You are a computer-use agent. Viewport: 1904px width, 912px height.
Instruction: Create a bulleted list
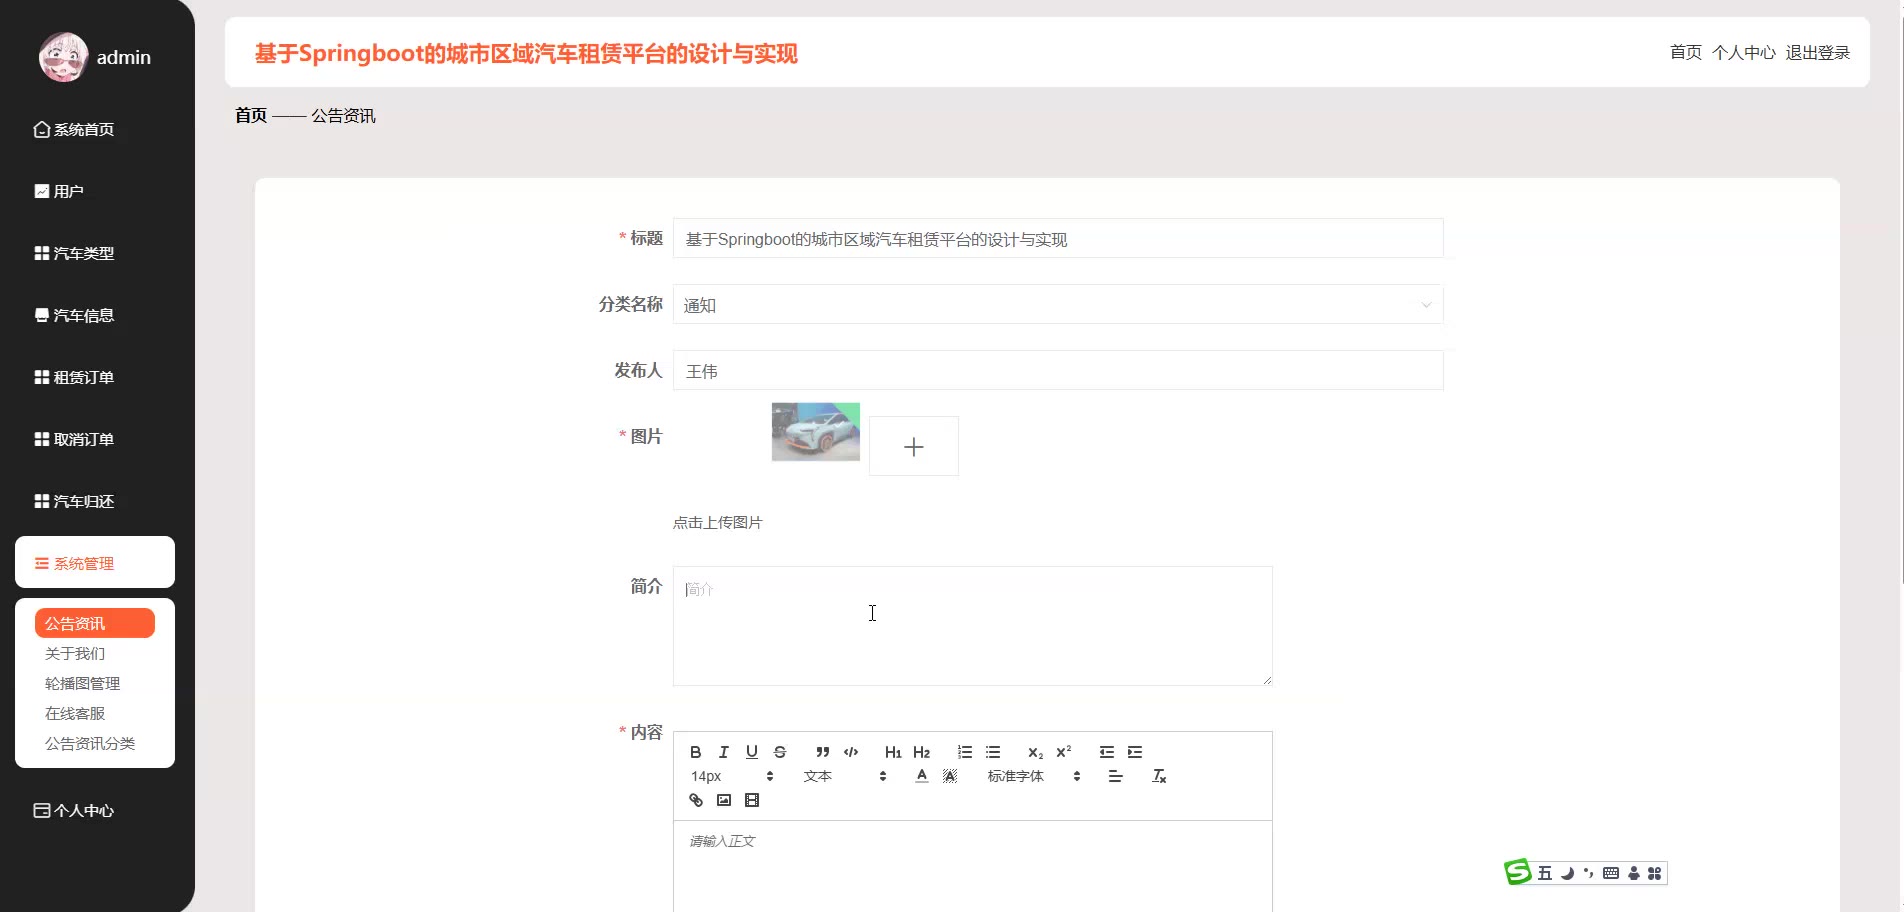tap(993, 752)
